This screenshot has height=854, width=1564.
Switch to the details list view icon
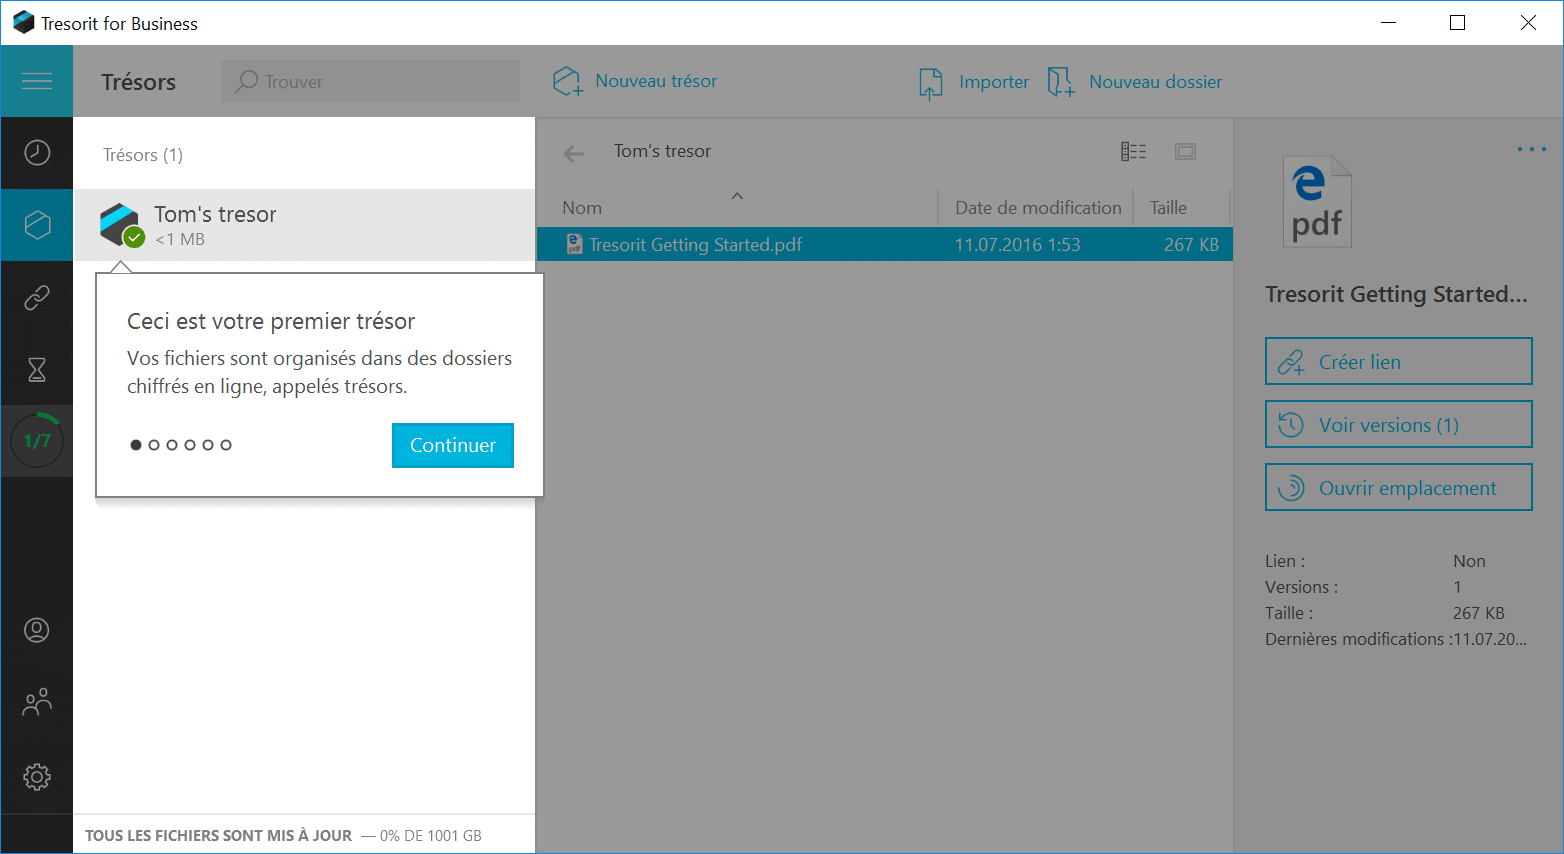click(1134, 151)
